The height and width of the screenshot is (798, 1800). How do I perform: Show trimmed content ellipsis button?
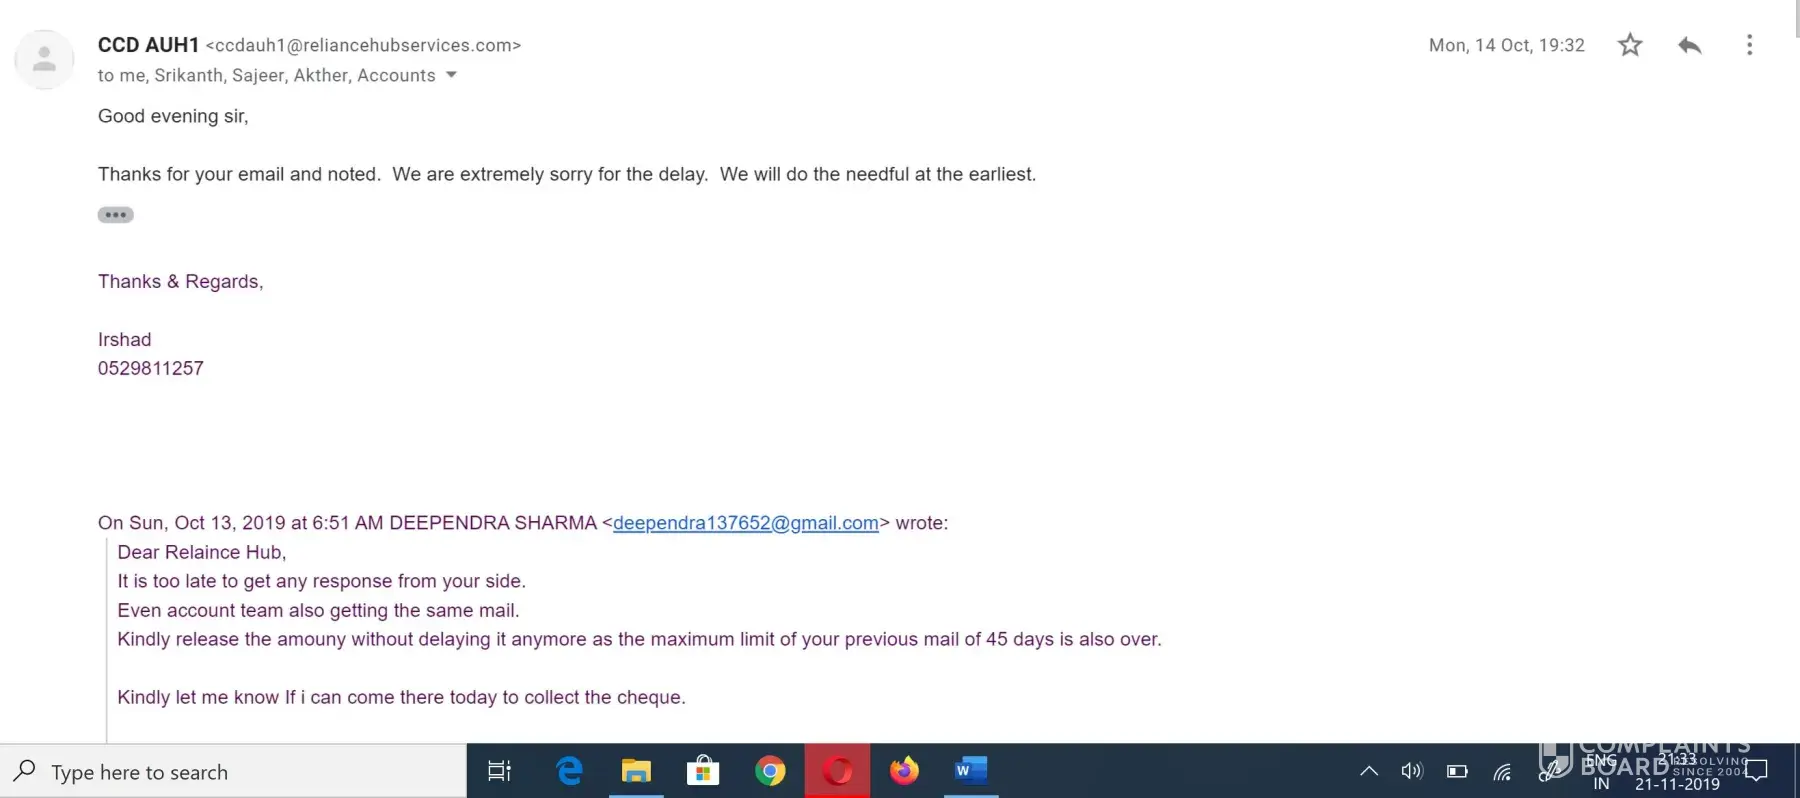(x=115, y=215)
